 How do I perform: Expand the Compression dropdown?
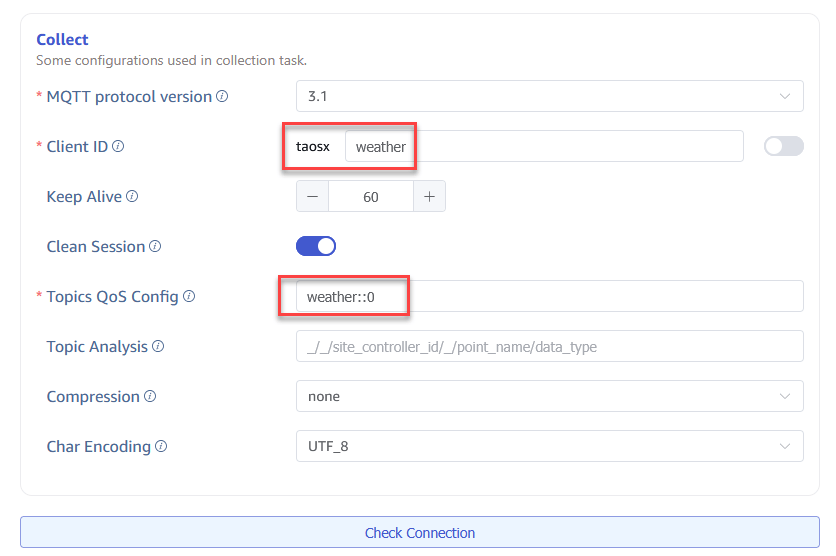[x=549, y=396]
